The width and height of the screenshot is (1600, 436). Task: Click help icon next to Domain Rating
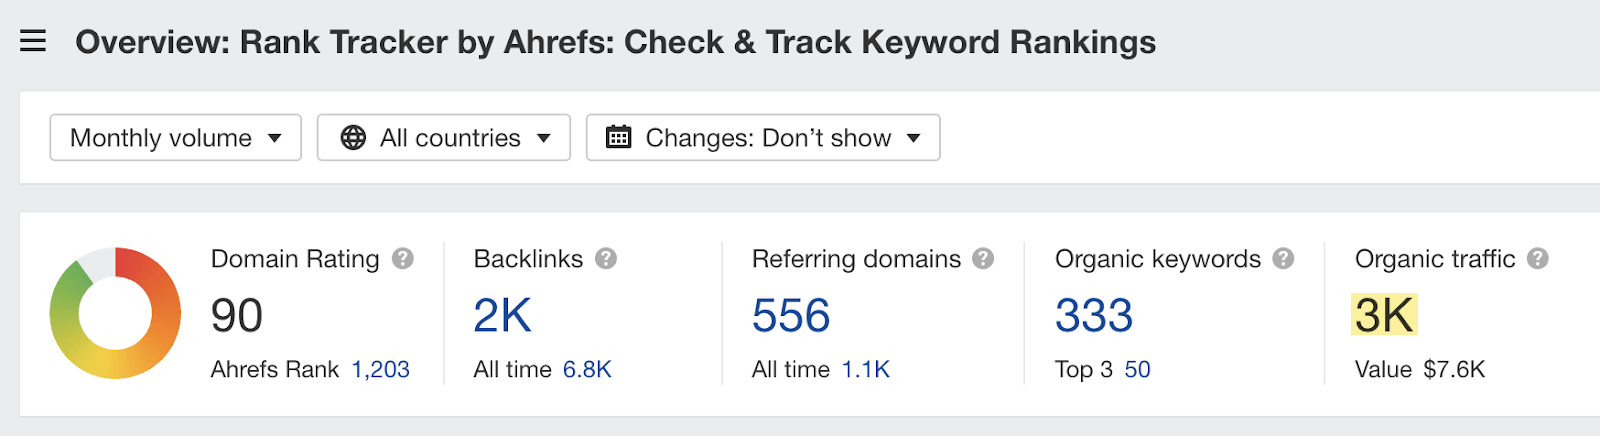pos(403,259)
